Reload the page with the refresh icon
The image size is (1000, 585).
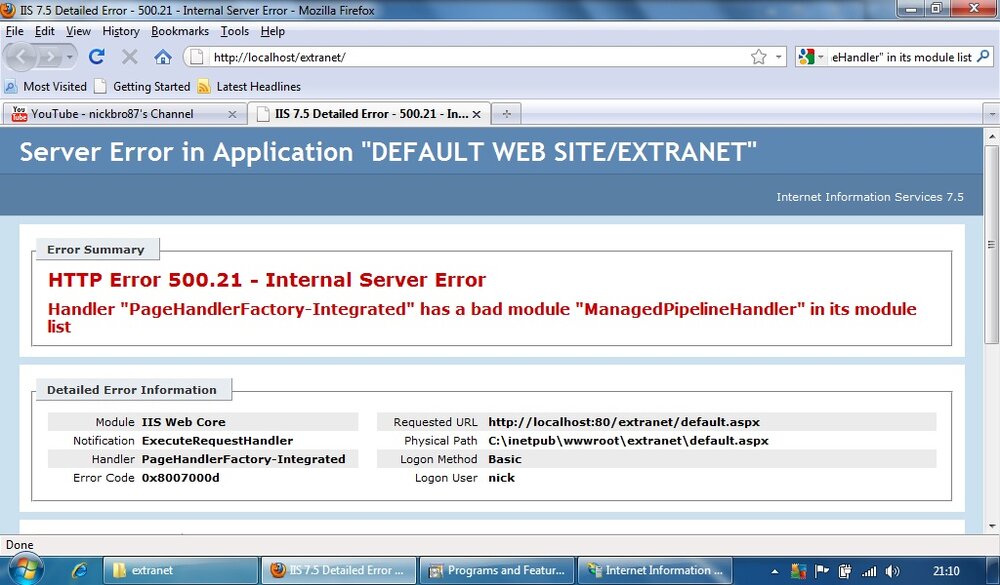pos(96,57)
